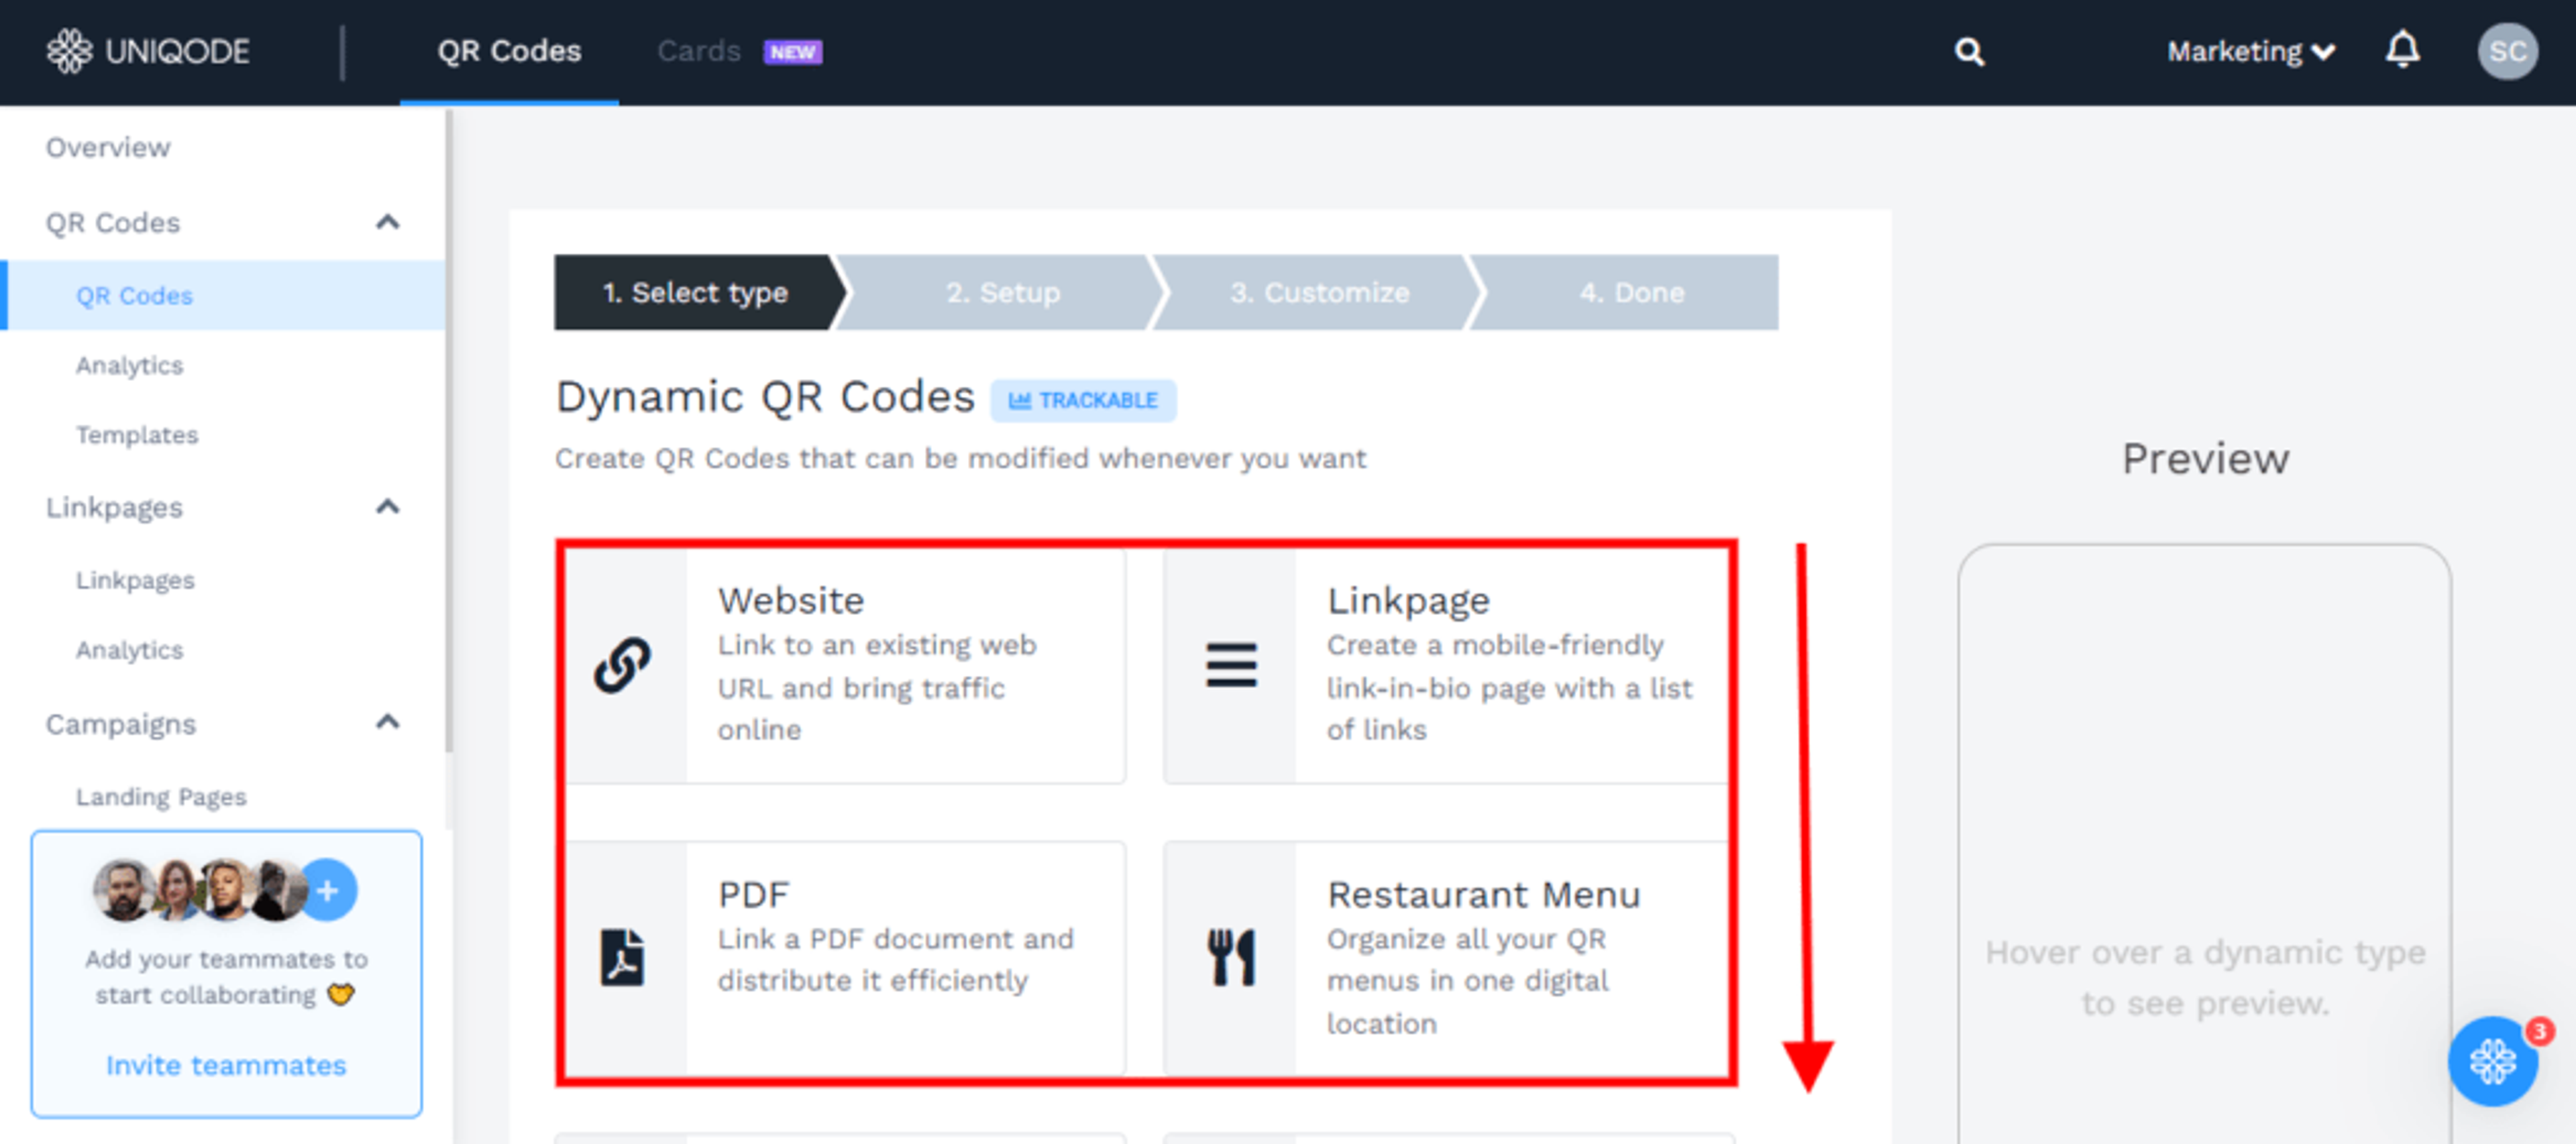Click the add teammate plus icon
Screen dimensions: 2576x1144
coord(328,890)
